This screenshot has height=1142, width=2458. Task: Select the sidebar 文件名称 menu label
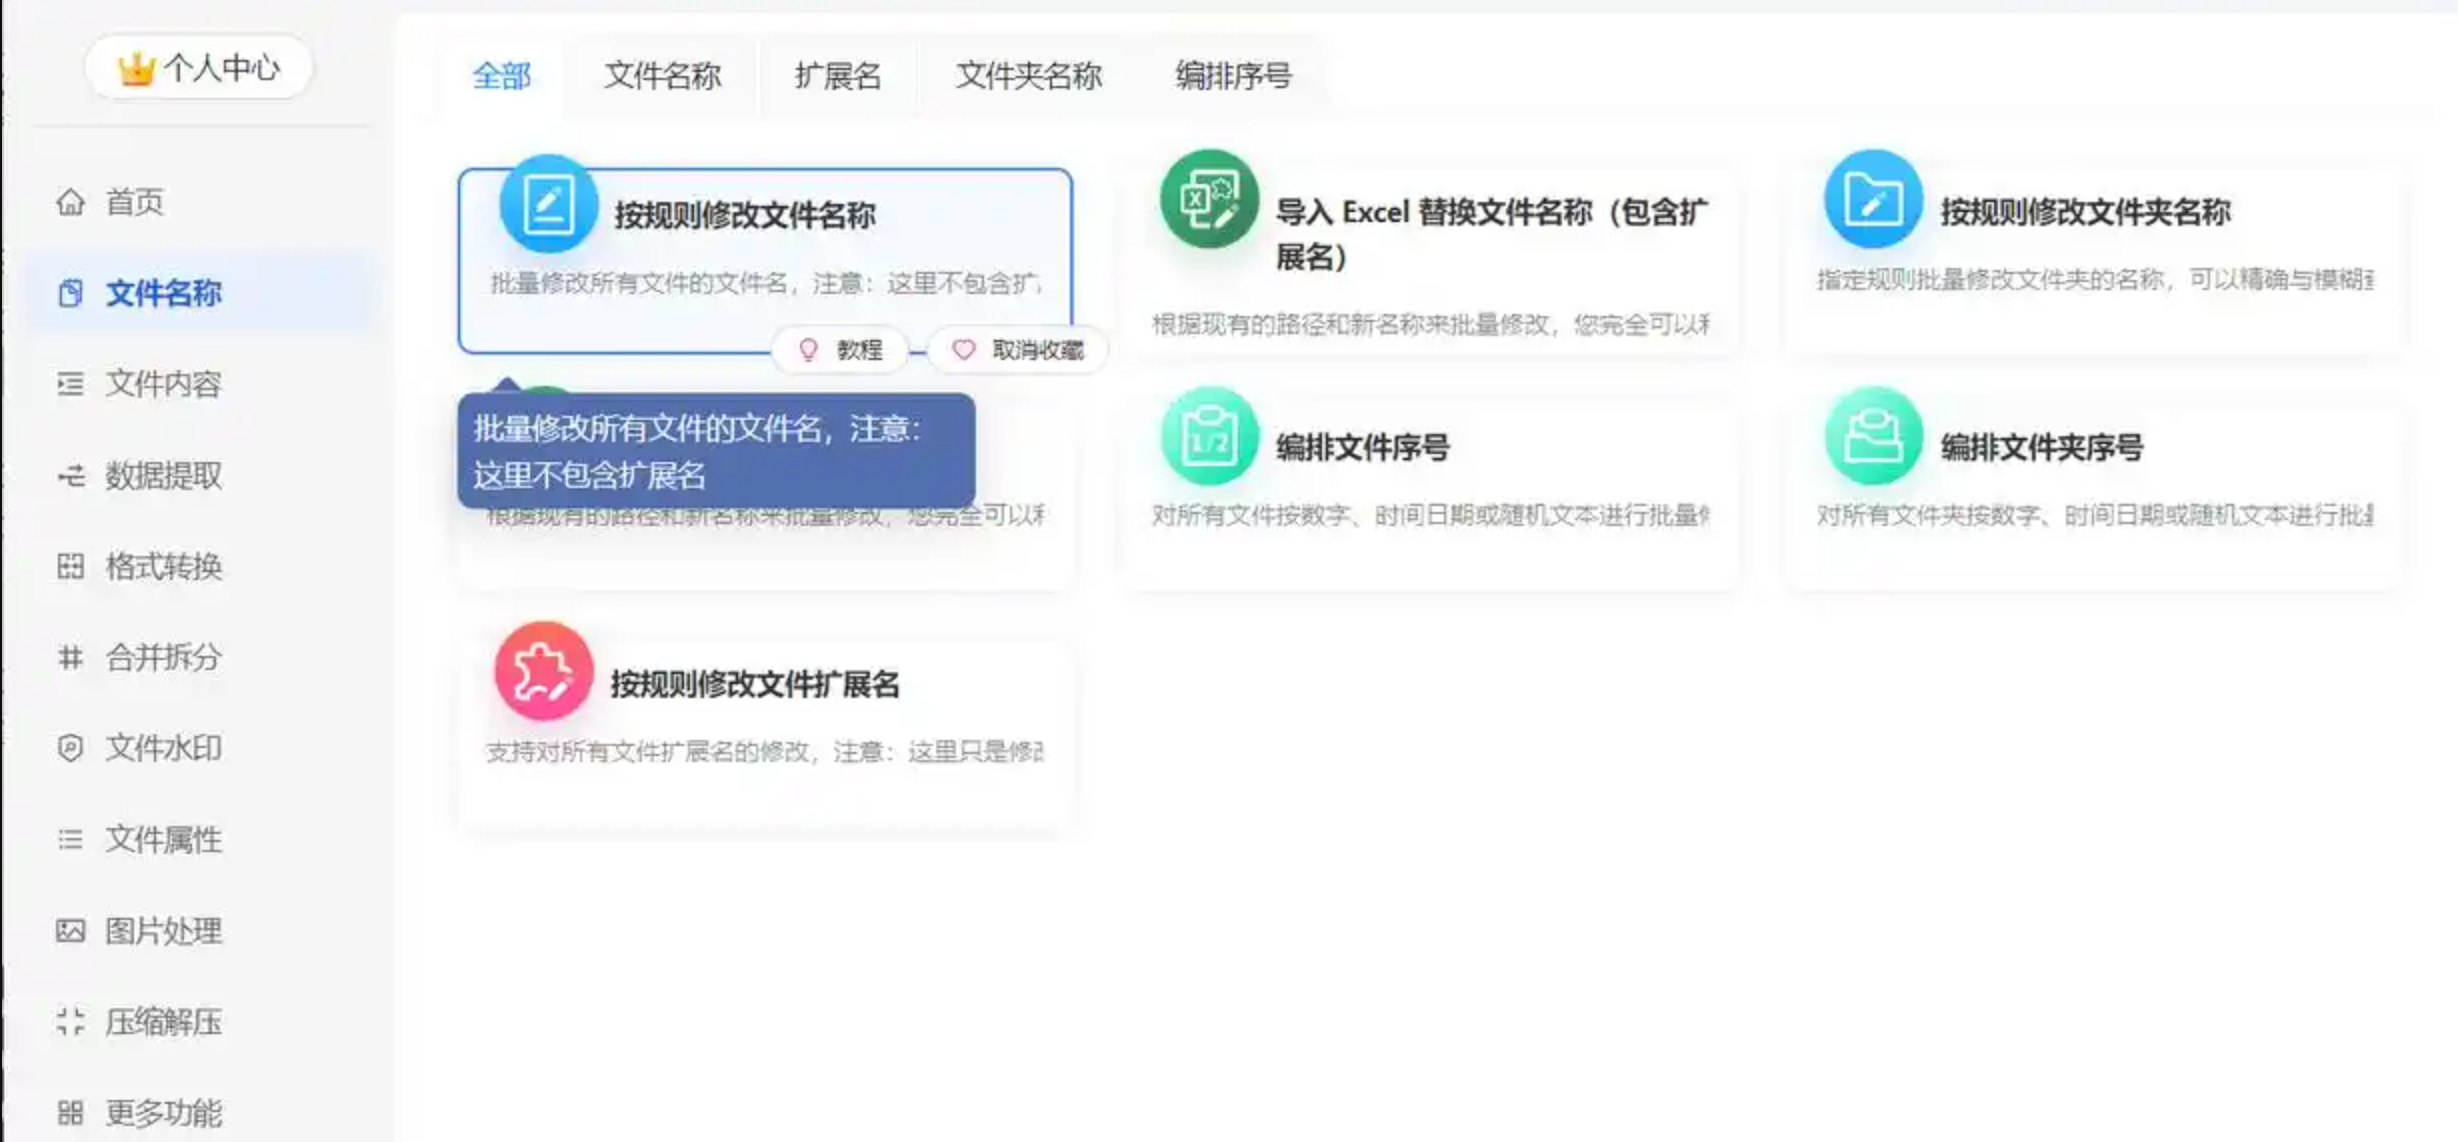tap(163, 293)
